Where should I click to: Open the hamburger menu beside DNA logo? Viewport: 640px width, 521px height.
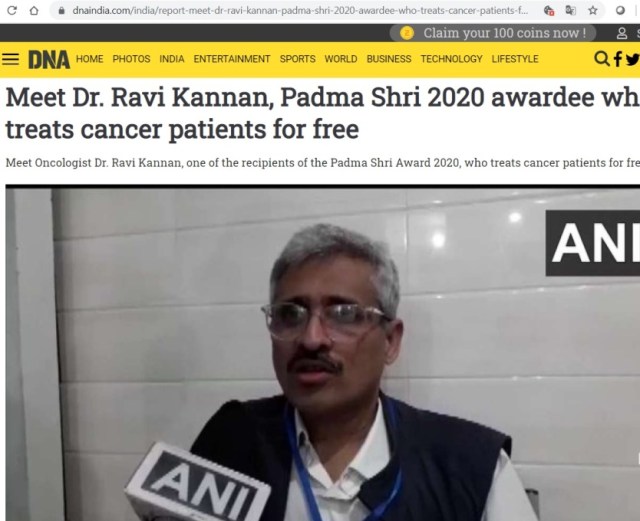[11, 59]
